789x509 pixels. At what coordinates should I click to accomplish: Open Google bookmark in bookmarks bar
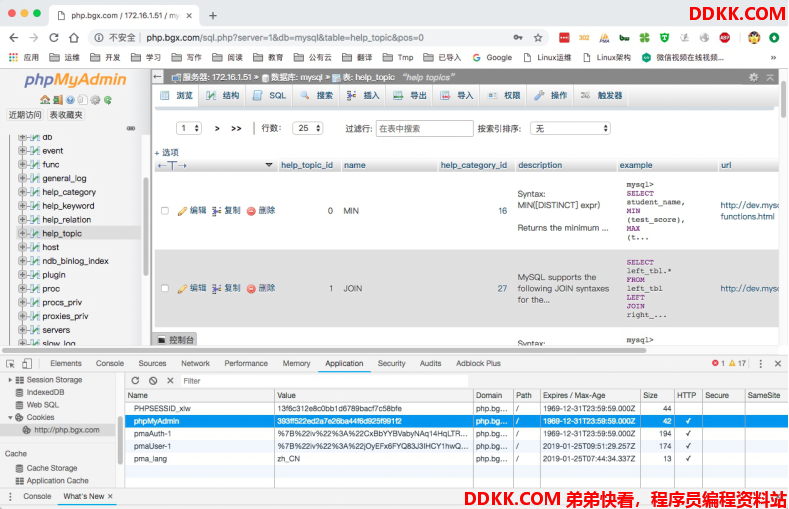tap(492, 57)
